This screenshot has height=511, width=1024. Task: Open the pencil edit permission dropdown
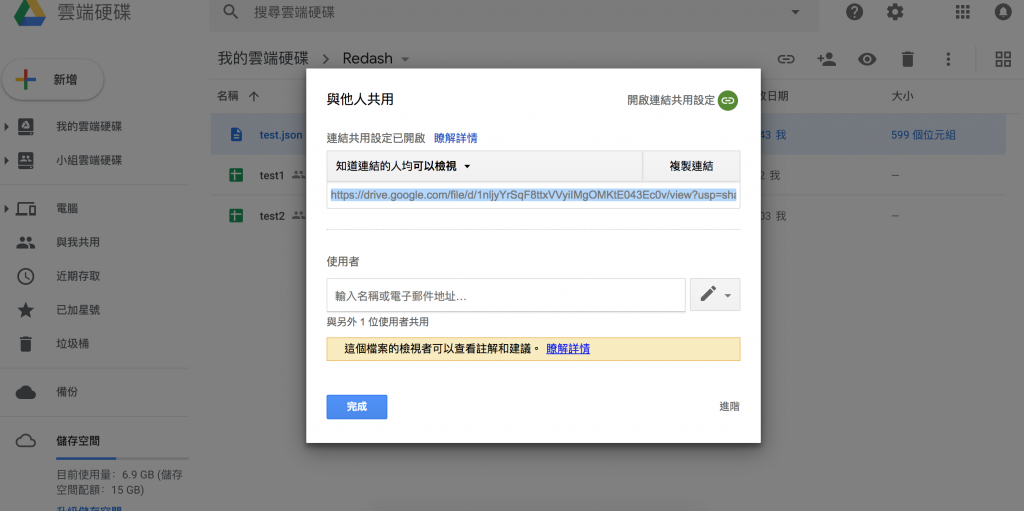pyautogui.click(x=715, y=295)
